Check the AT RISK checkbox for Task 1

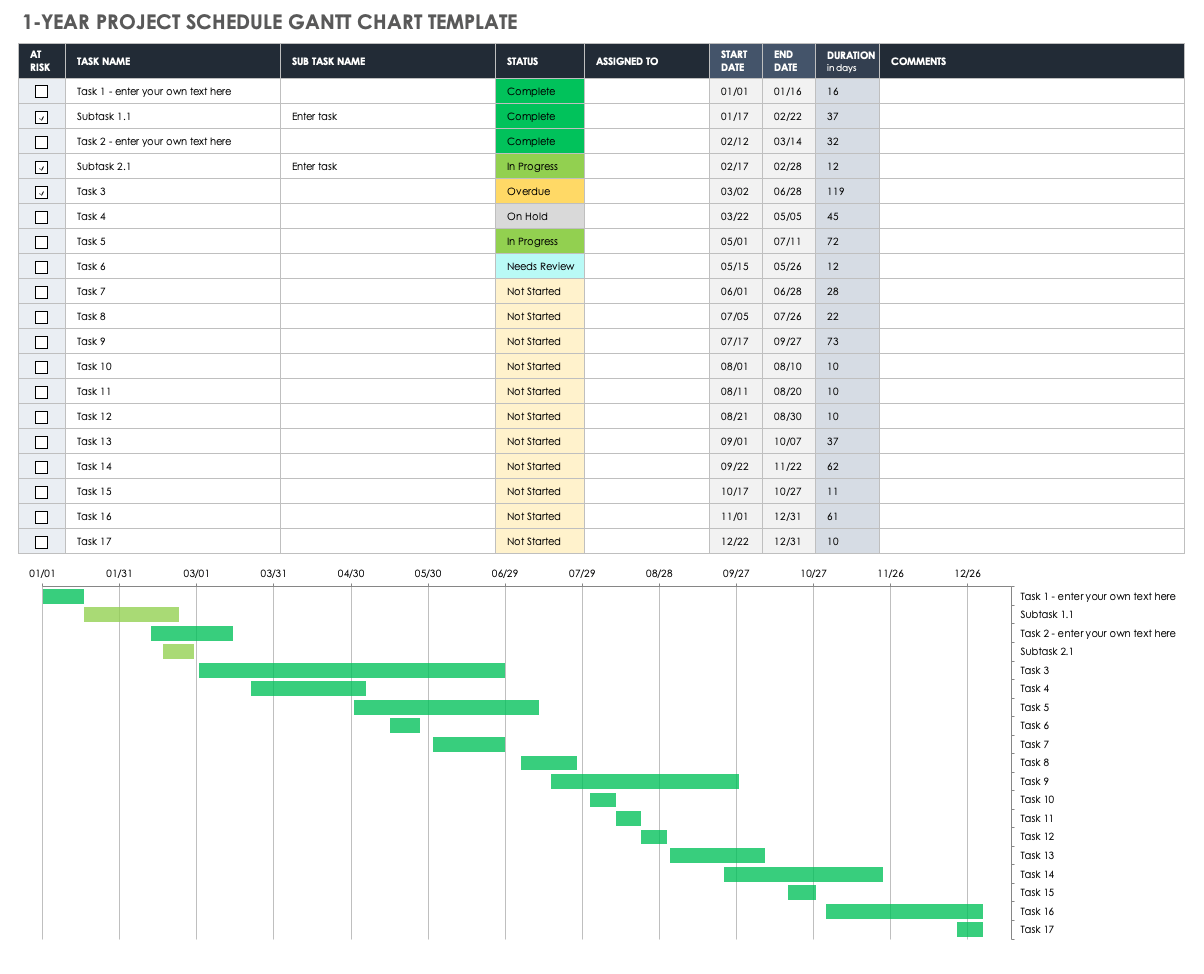[41, 91]
